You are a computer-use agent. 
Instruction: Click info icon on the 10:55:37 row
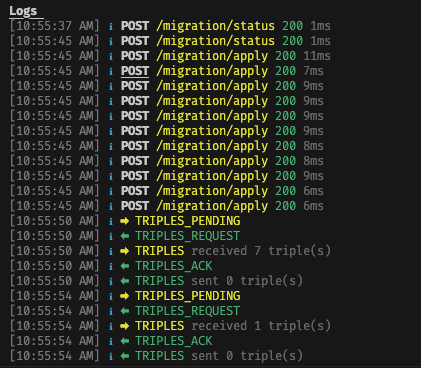tap(111, 26)
